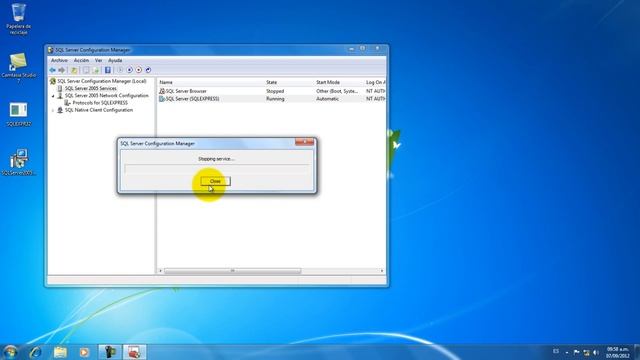
Task: Select Protocols for SQLEXPRESS tree node
Action: click(100, 103)
